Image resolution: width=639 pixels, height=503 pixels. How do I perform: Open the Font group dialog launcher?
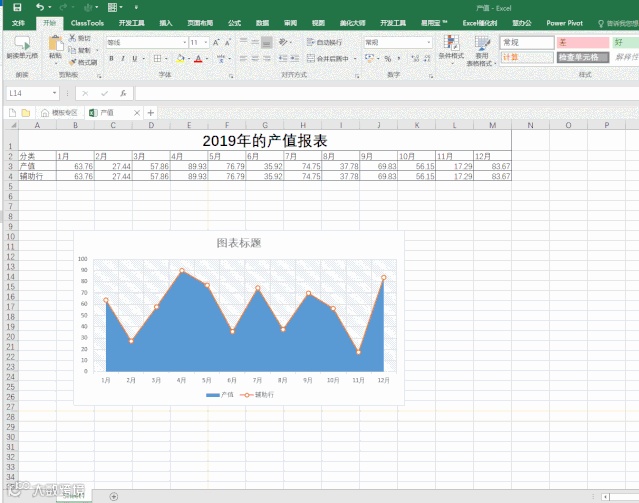coord(231,76)
